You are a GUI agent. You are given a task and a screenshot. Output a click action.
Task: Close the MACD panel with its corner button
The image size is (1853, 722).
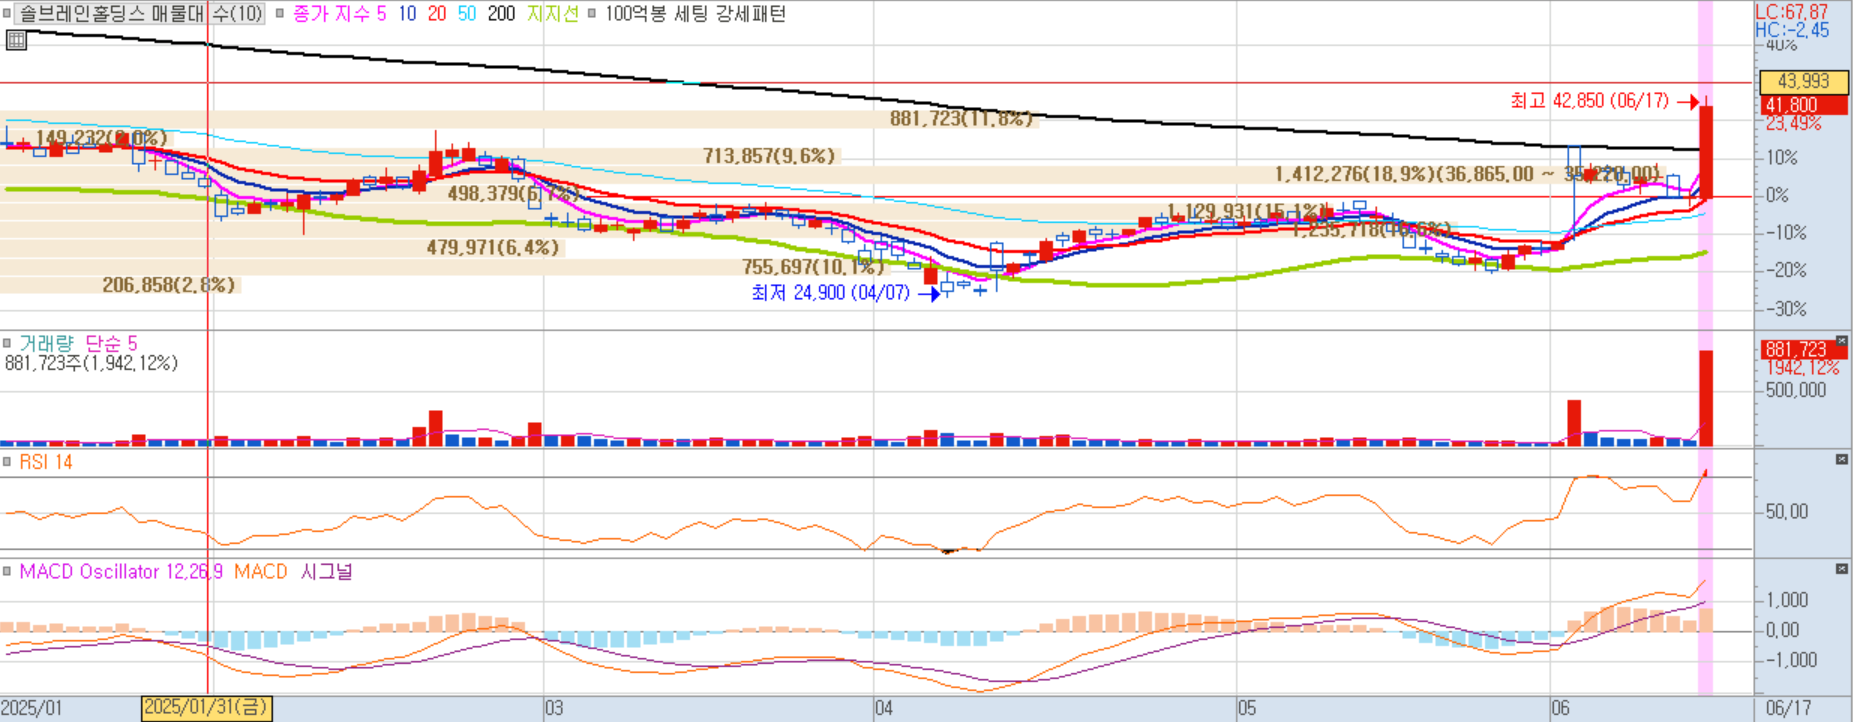[1842, 569]
